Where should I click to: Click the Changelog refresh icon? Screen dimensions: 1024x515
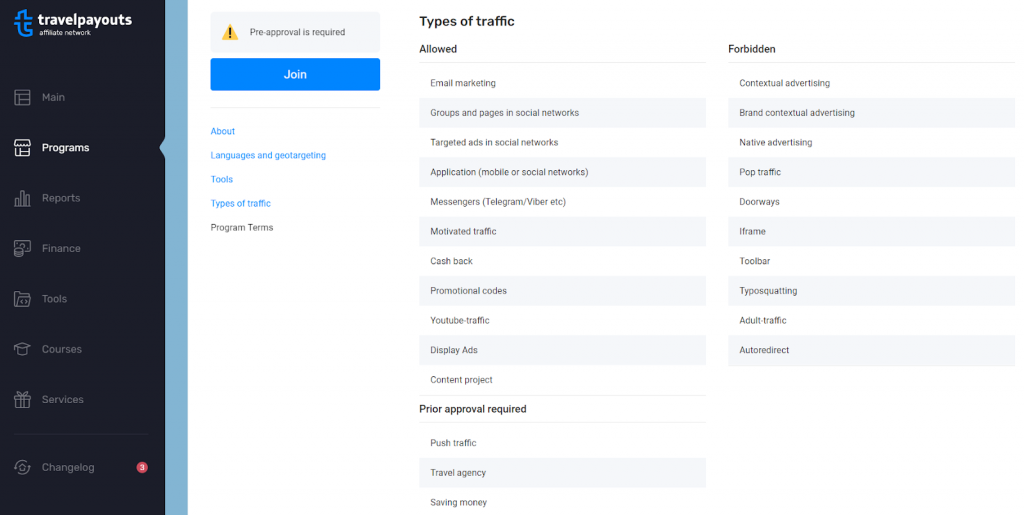pos(22,467)
